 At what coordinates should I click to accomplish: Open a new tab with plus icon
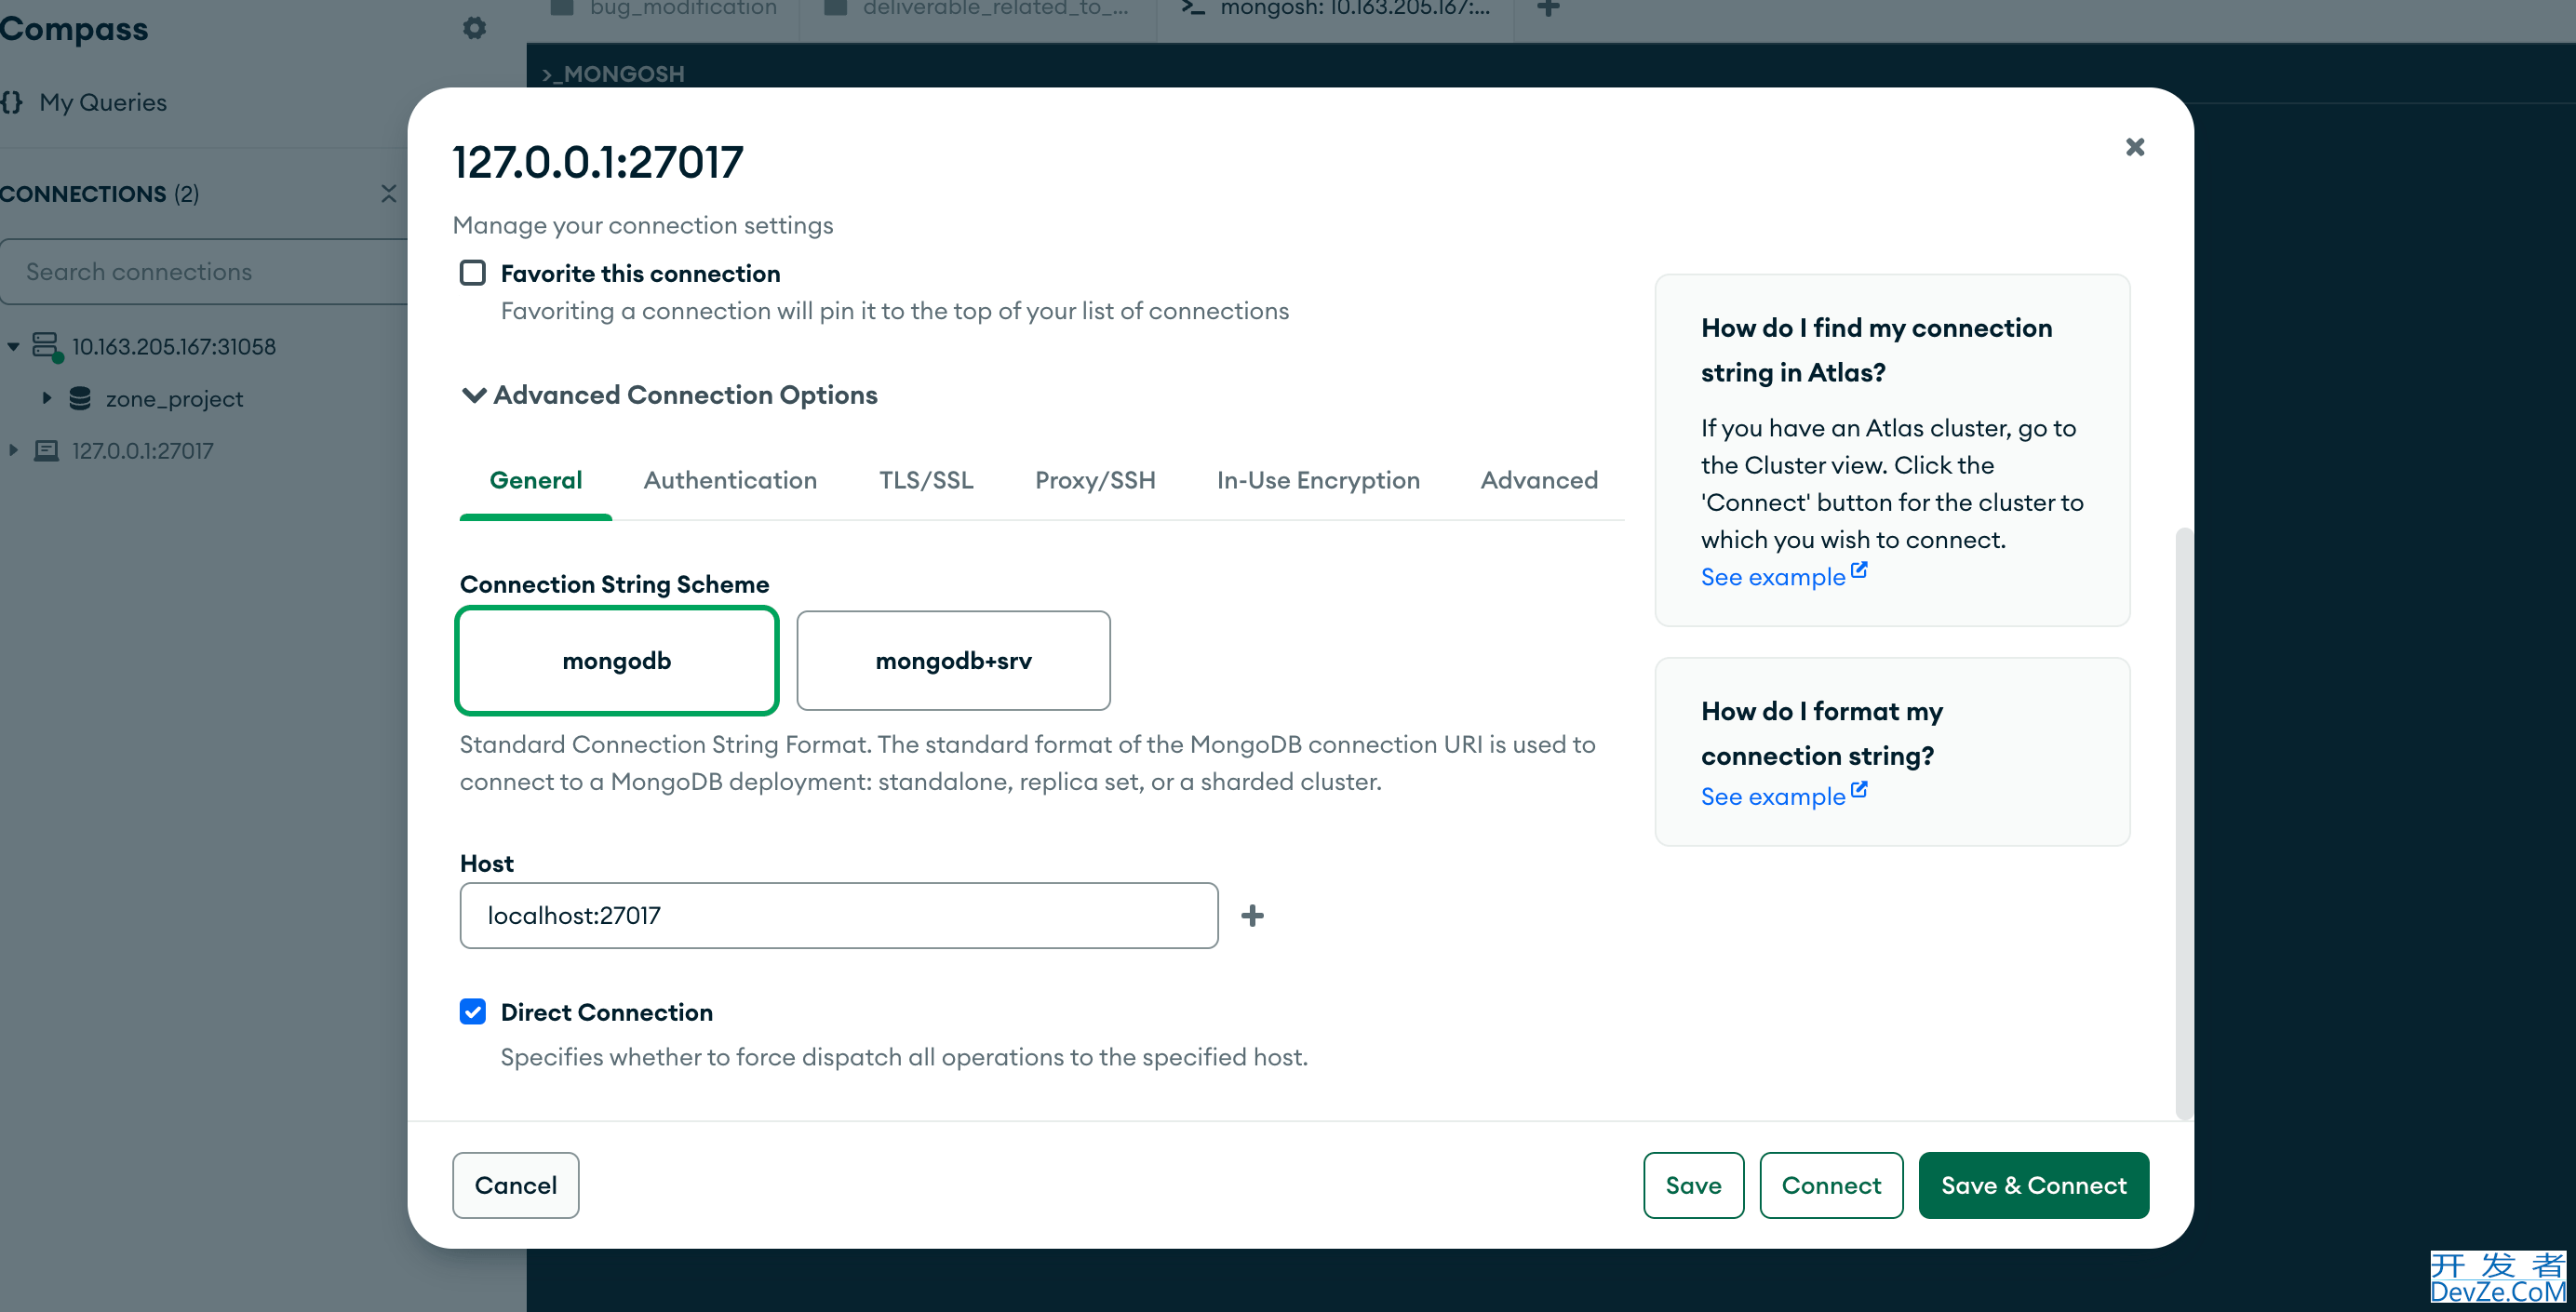(1548, 10)
